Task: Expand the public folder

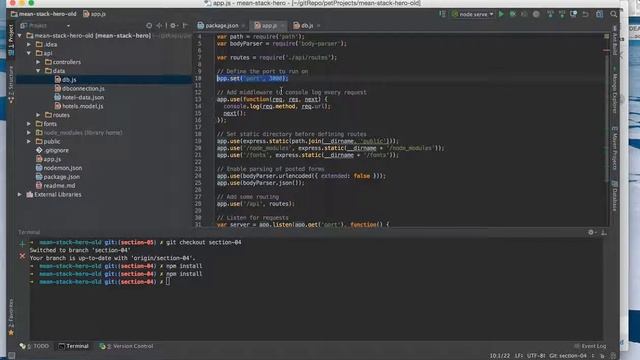Action: (29, 141)
